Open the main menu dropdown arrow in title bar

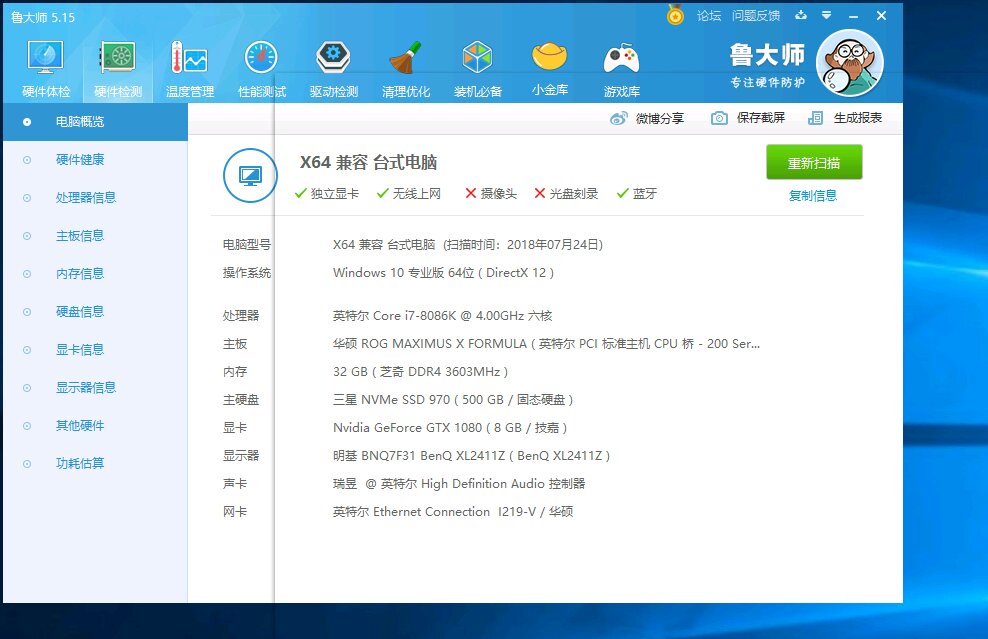(x=826, y=16)
